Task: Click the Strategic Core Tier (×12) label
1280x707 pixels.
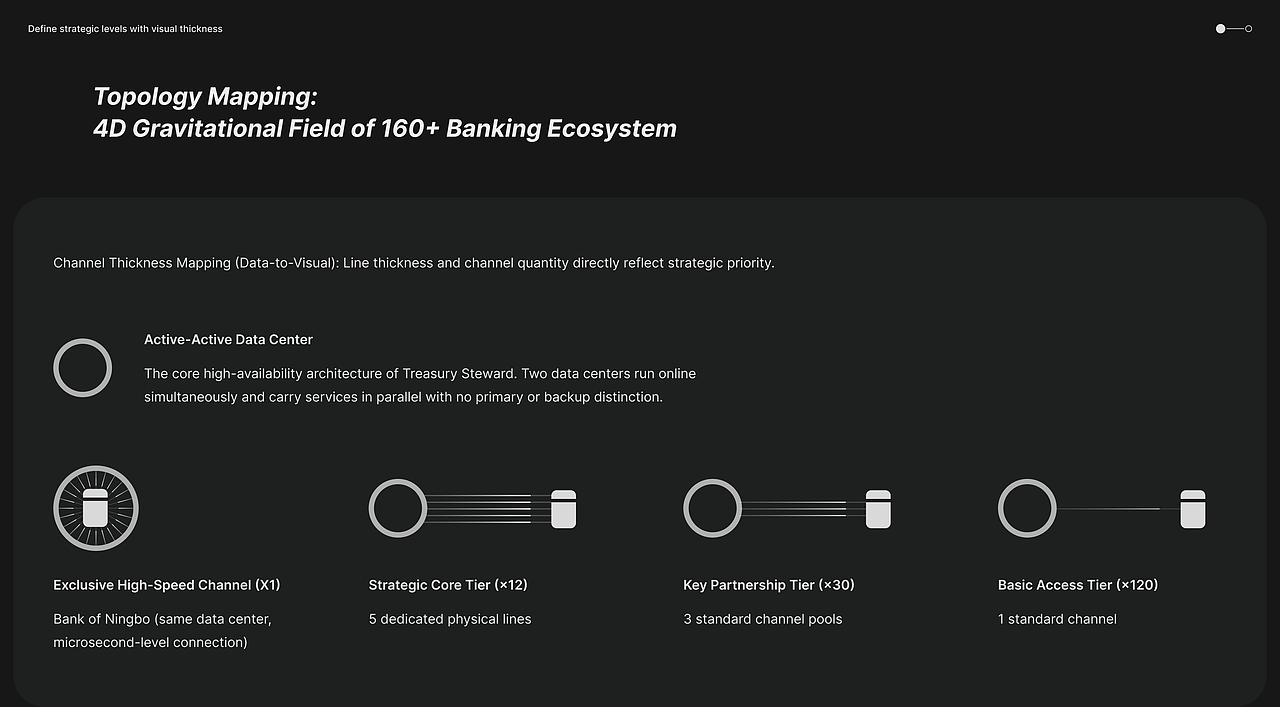Action: tap(448, 585)
